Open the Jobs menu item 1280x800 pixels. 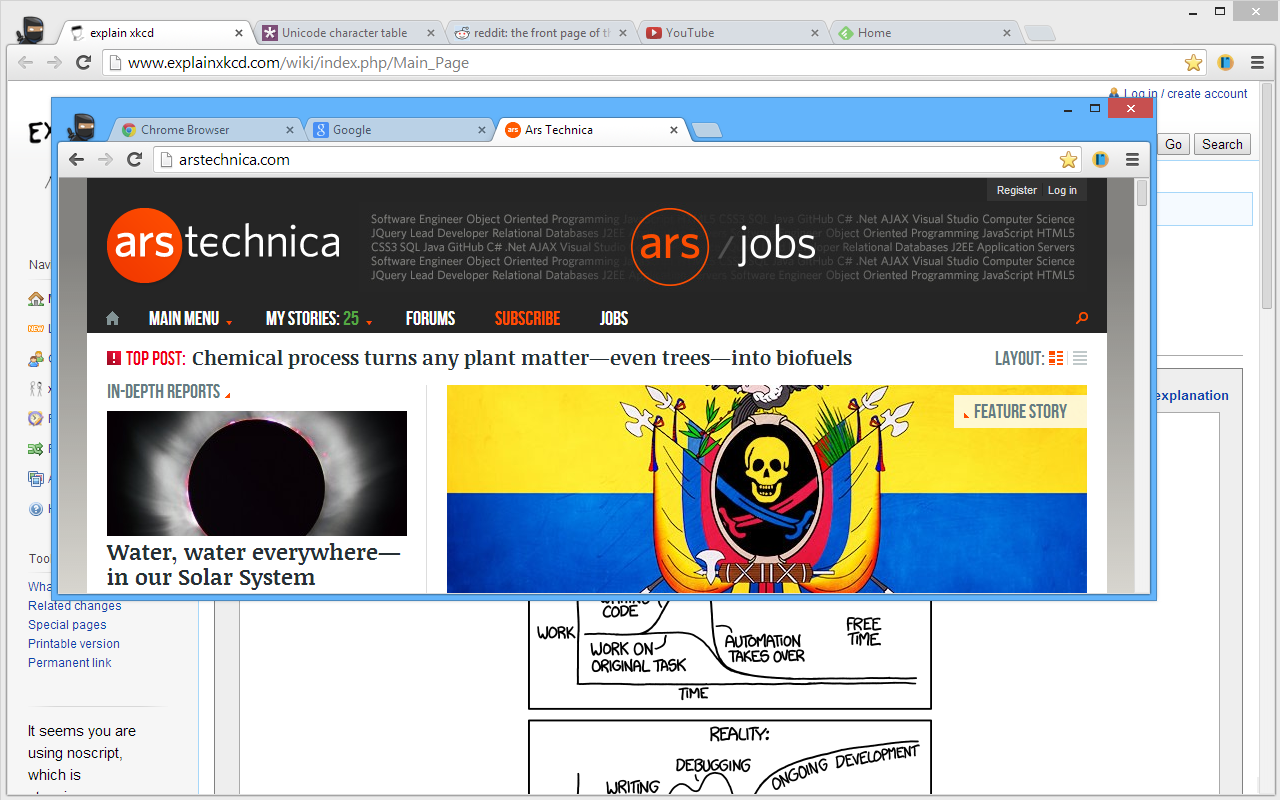coord(614,319)
